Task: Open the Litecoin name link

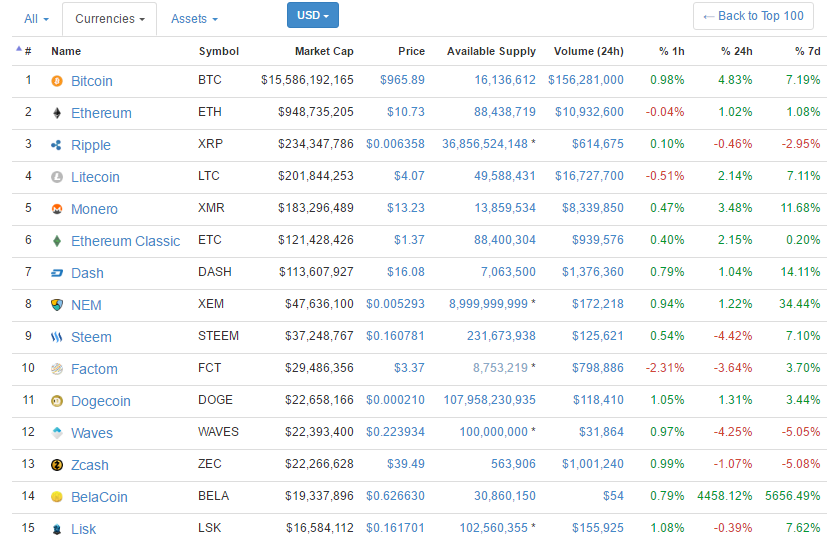Action: point(95,177)
